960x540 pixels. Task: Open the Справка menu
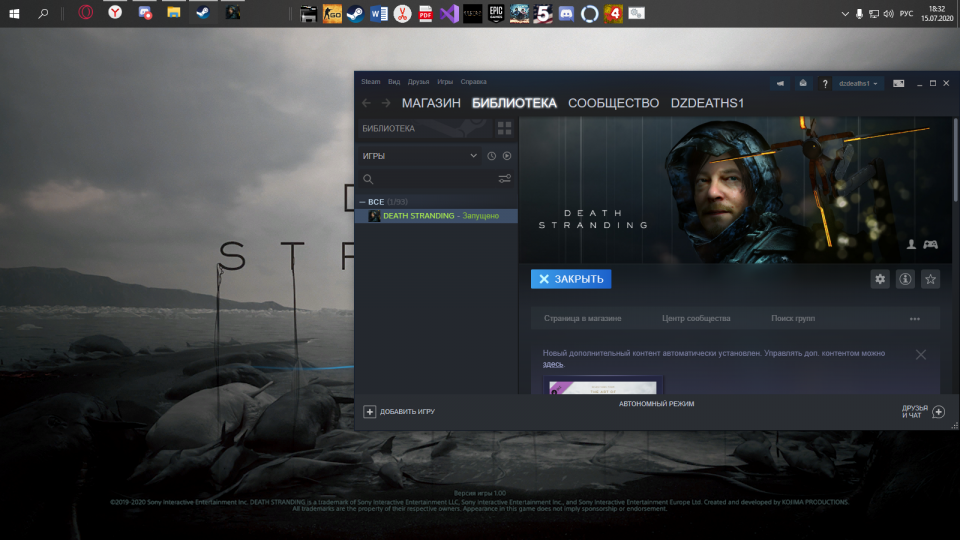[473, 81]
